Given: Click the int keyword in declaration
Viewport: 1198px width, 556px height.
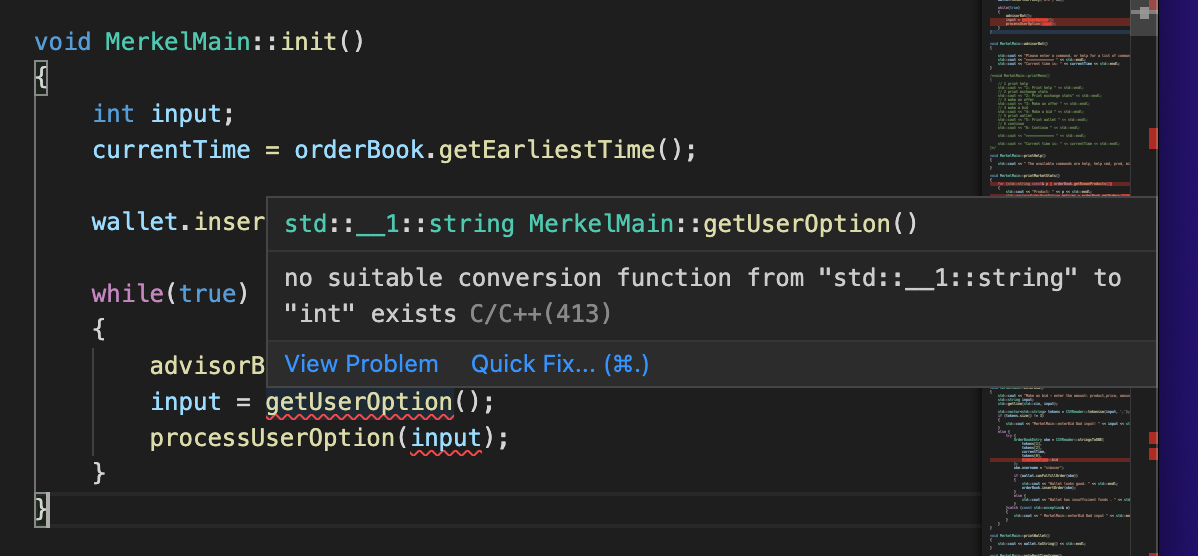Looking at the screenshot, I should coord(113,114).
